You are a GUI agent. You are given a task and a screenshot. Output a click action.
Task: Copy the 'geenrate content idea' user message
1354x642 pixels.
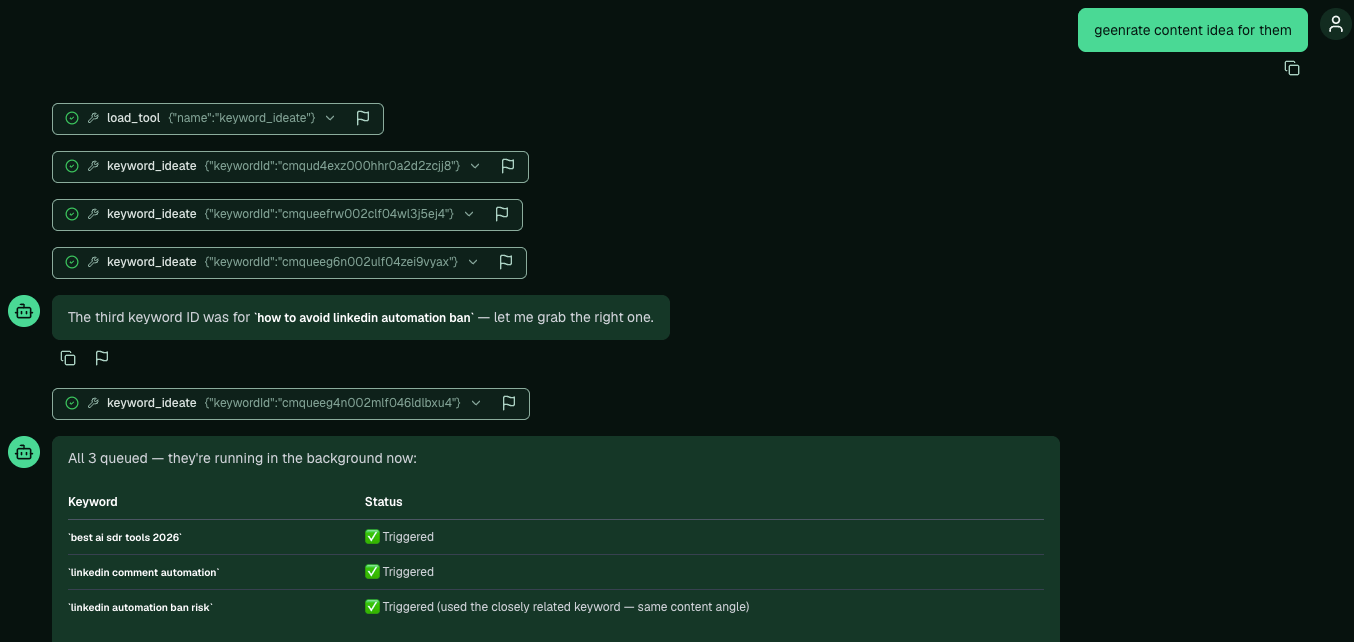[1292, 68]
